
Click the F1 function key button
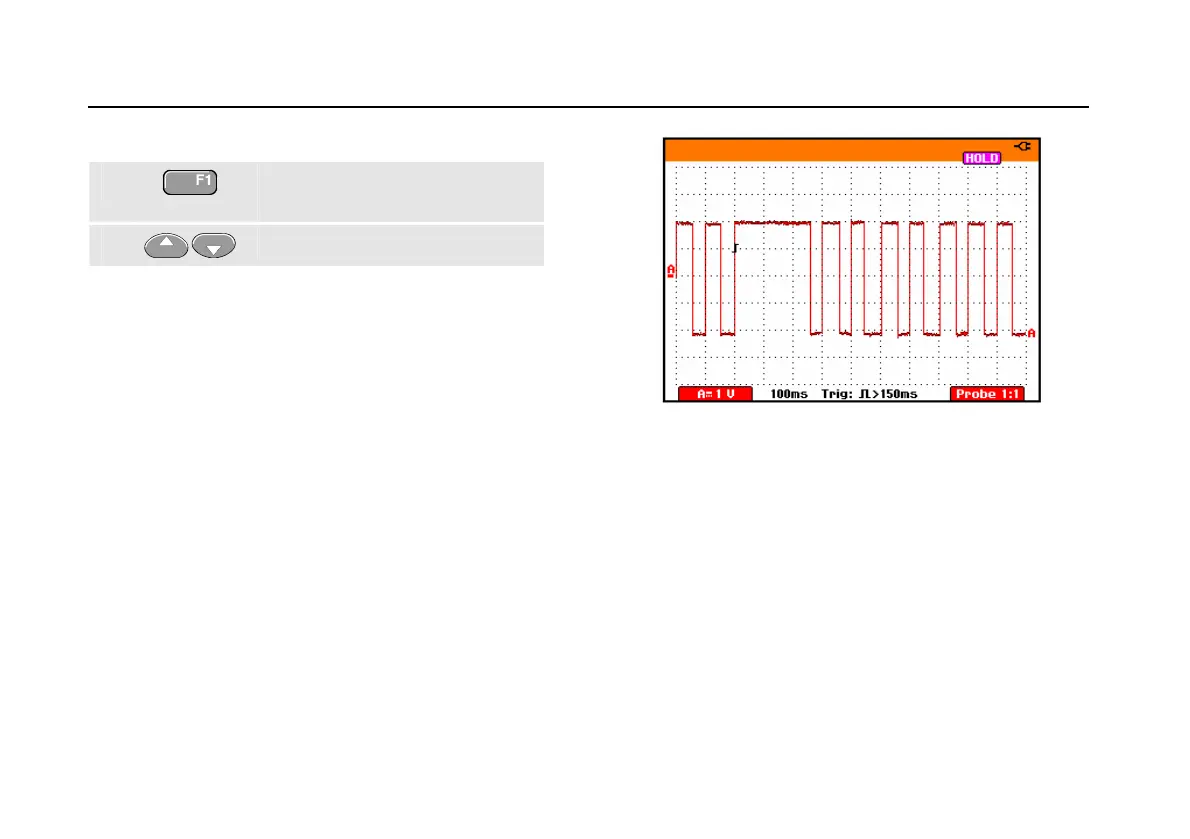click(x=190, y=182)
